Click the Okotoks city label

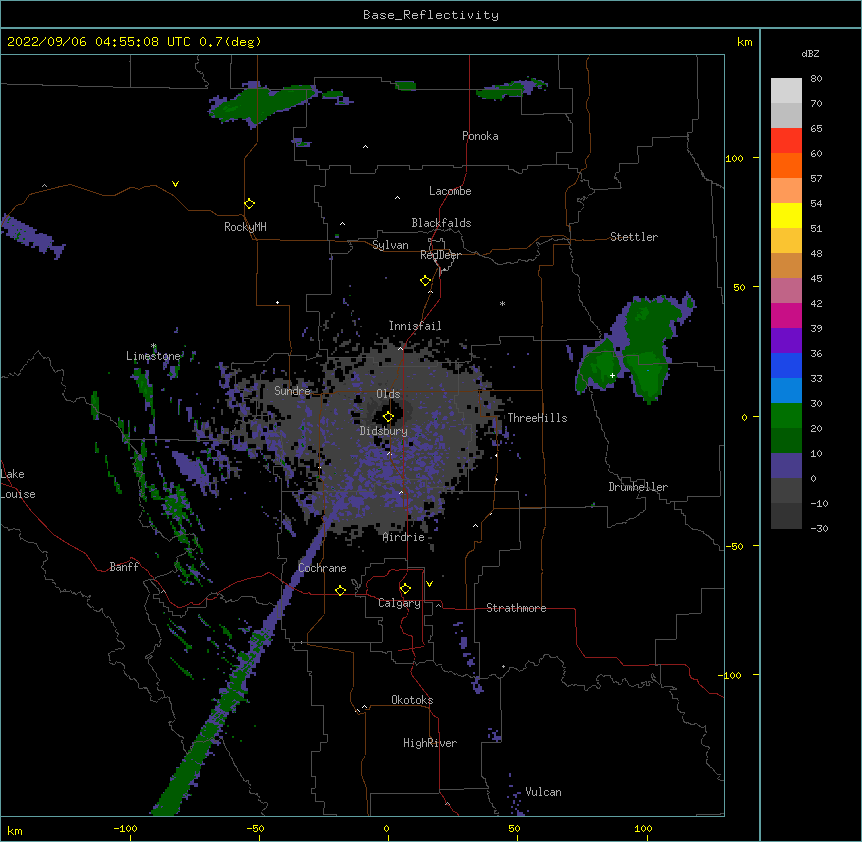tap(412, 700)
